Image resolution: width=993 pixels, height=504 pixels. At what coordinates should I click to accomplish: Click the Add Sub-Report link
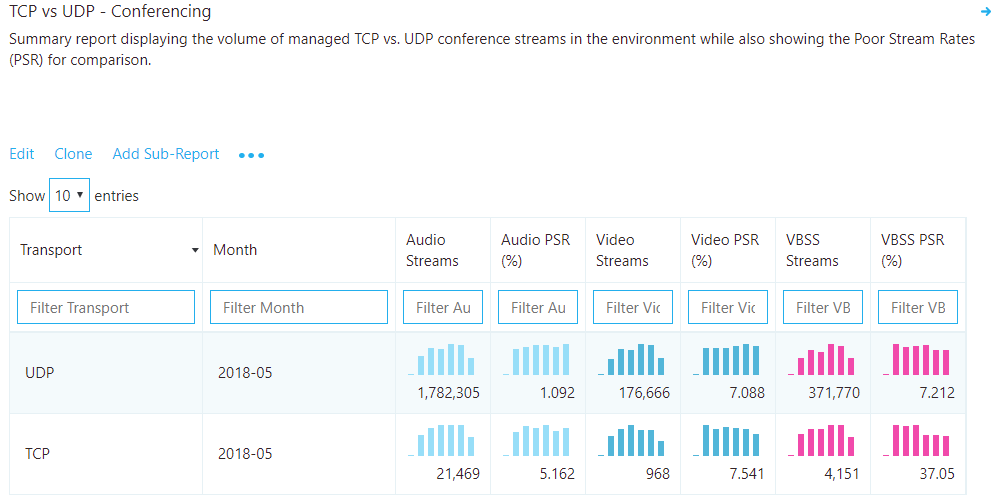click(166, 154)
